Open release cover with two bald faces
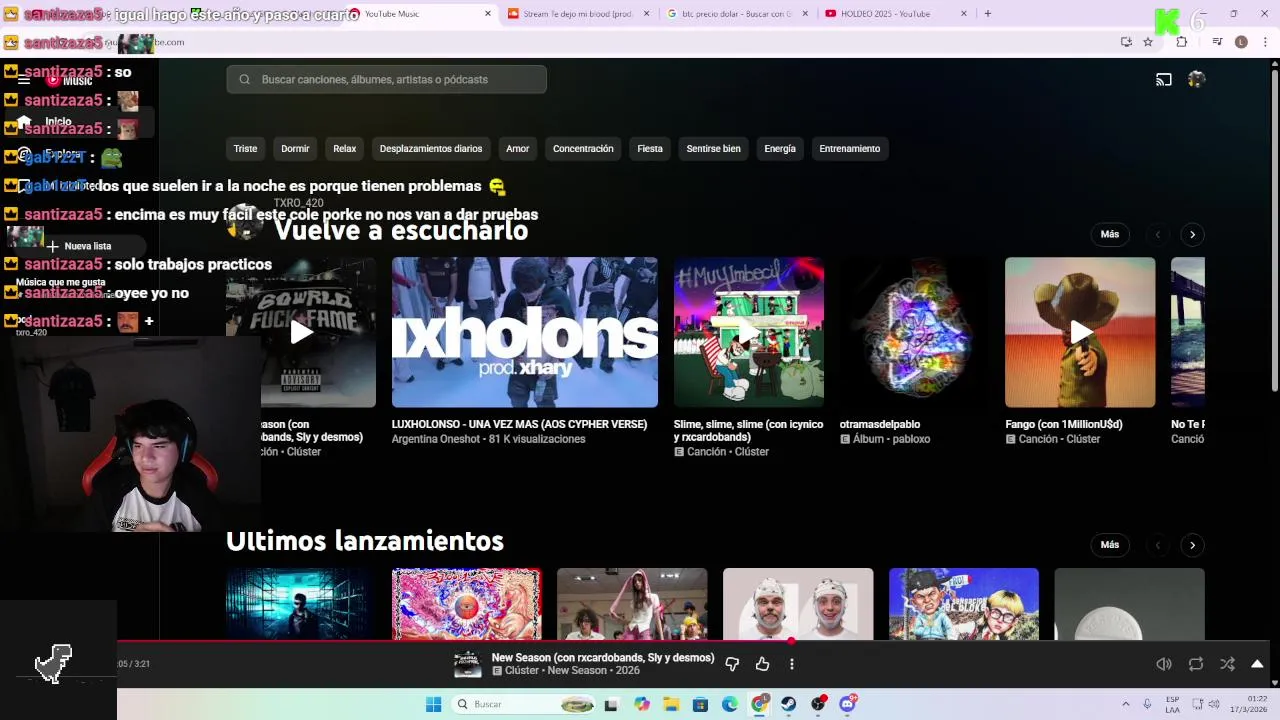 coord(798,604)
